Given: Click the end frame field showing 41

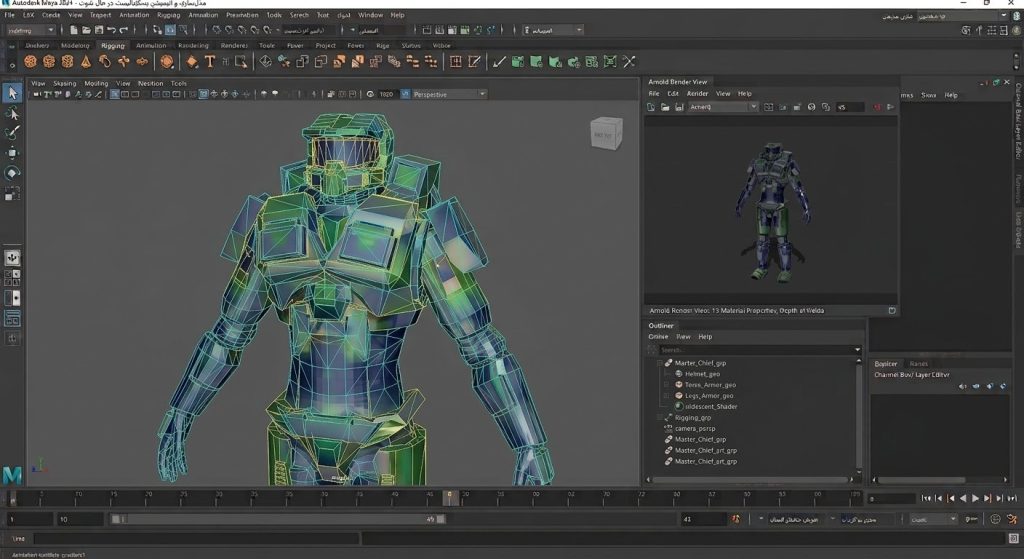Looking at the screenshot, I should (703, 519).
